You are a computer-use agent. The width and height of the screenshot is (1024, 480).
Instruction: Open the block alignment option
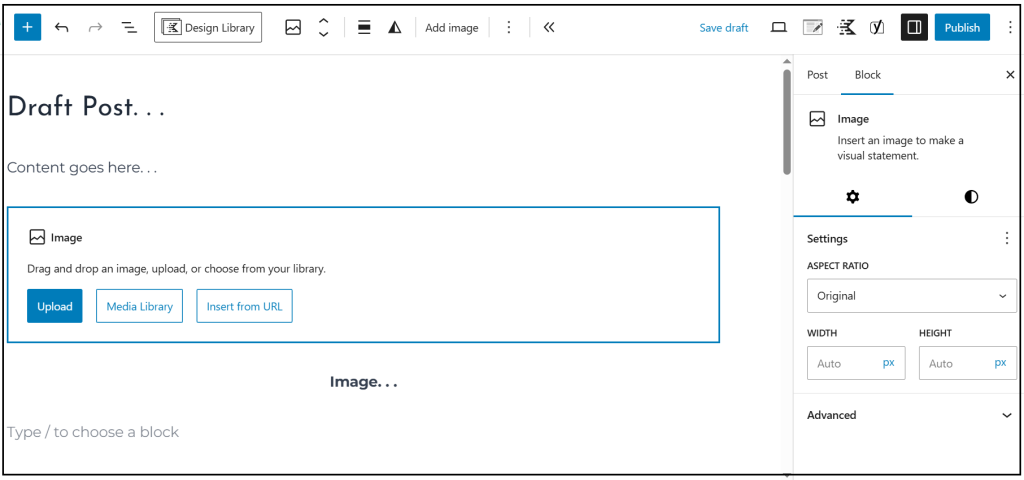pos(364,28)
